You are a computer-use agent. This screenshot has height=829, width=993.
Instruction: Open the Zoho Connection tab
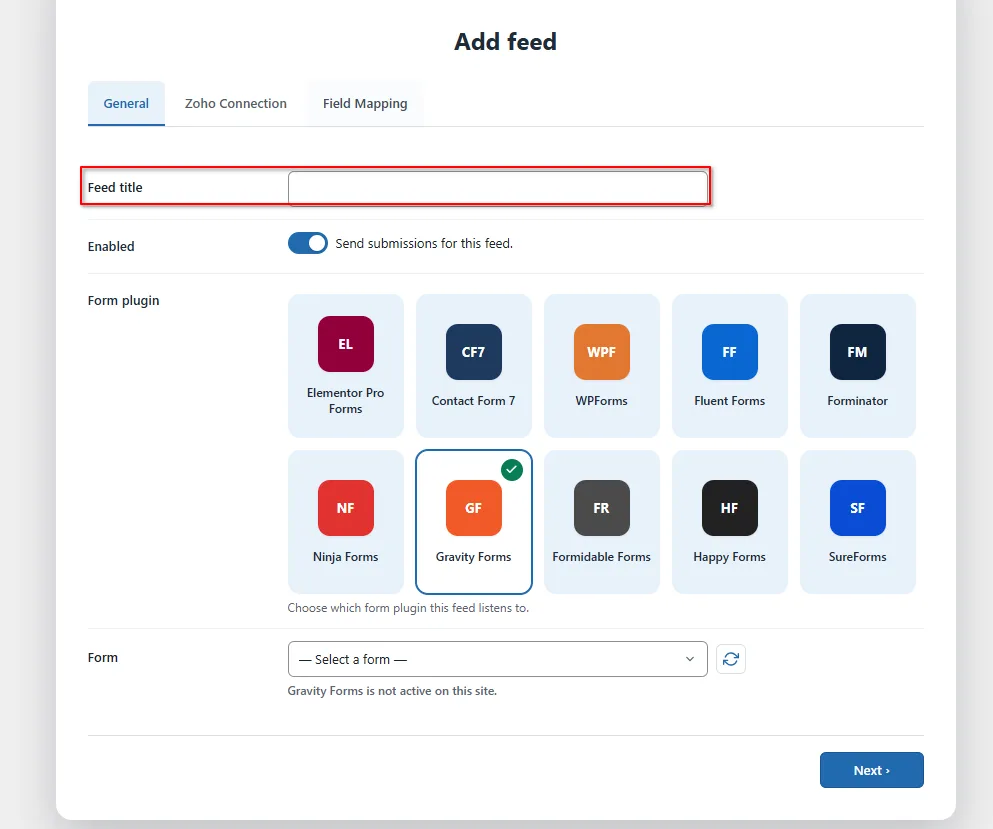236,103
